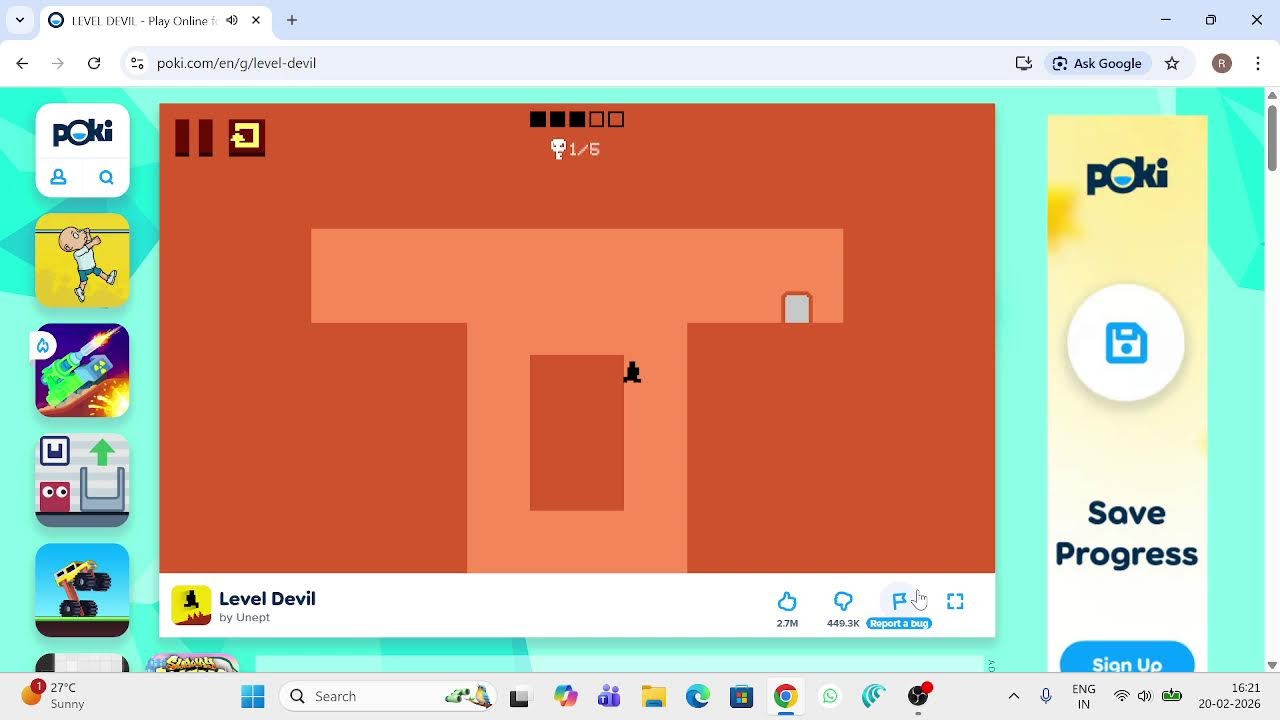Open File Explorer from taskbar
The width and height of the screenshot is (1280, 720).
(x=653, y=696)
